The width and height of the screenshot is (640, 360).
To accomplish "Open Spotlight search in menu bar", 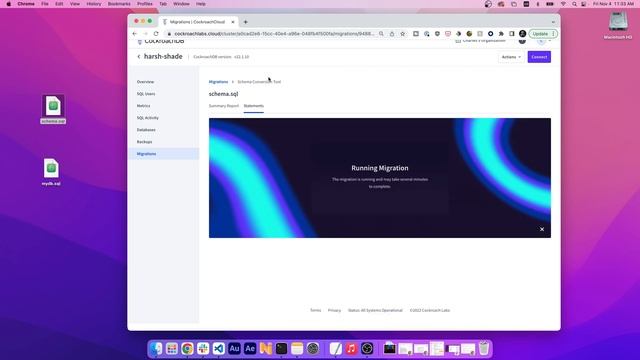I will pos(574,4).
